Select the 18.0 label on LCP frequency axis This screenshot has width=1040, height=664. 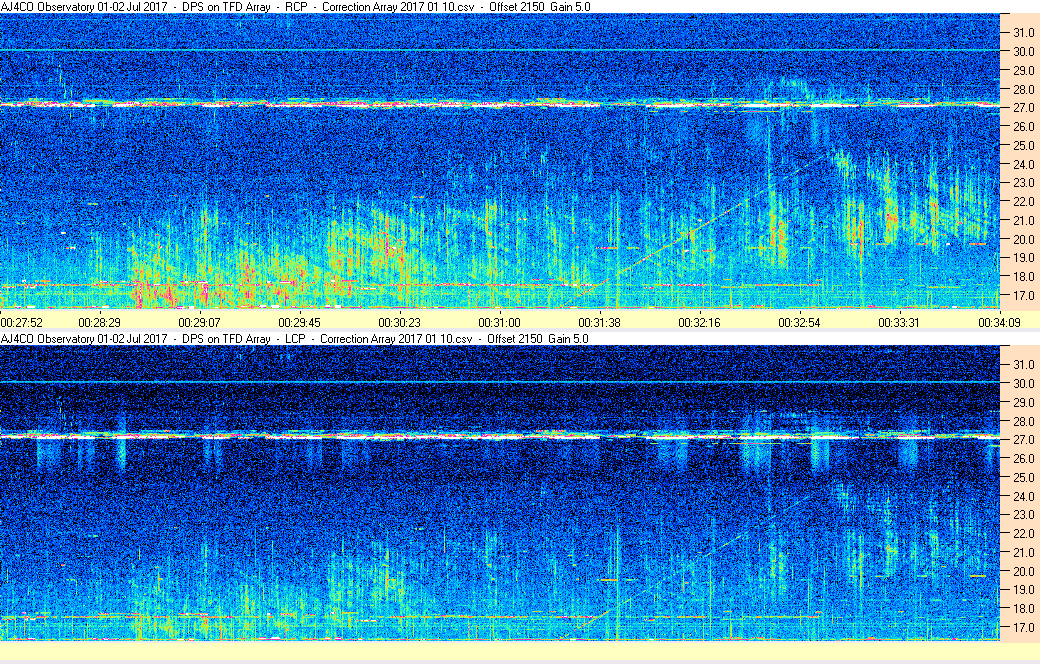pos(1023,609)
